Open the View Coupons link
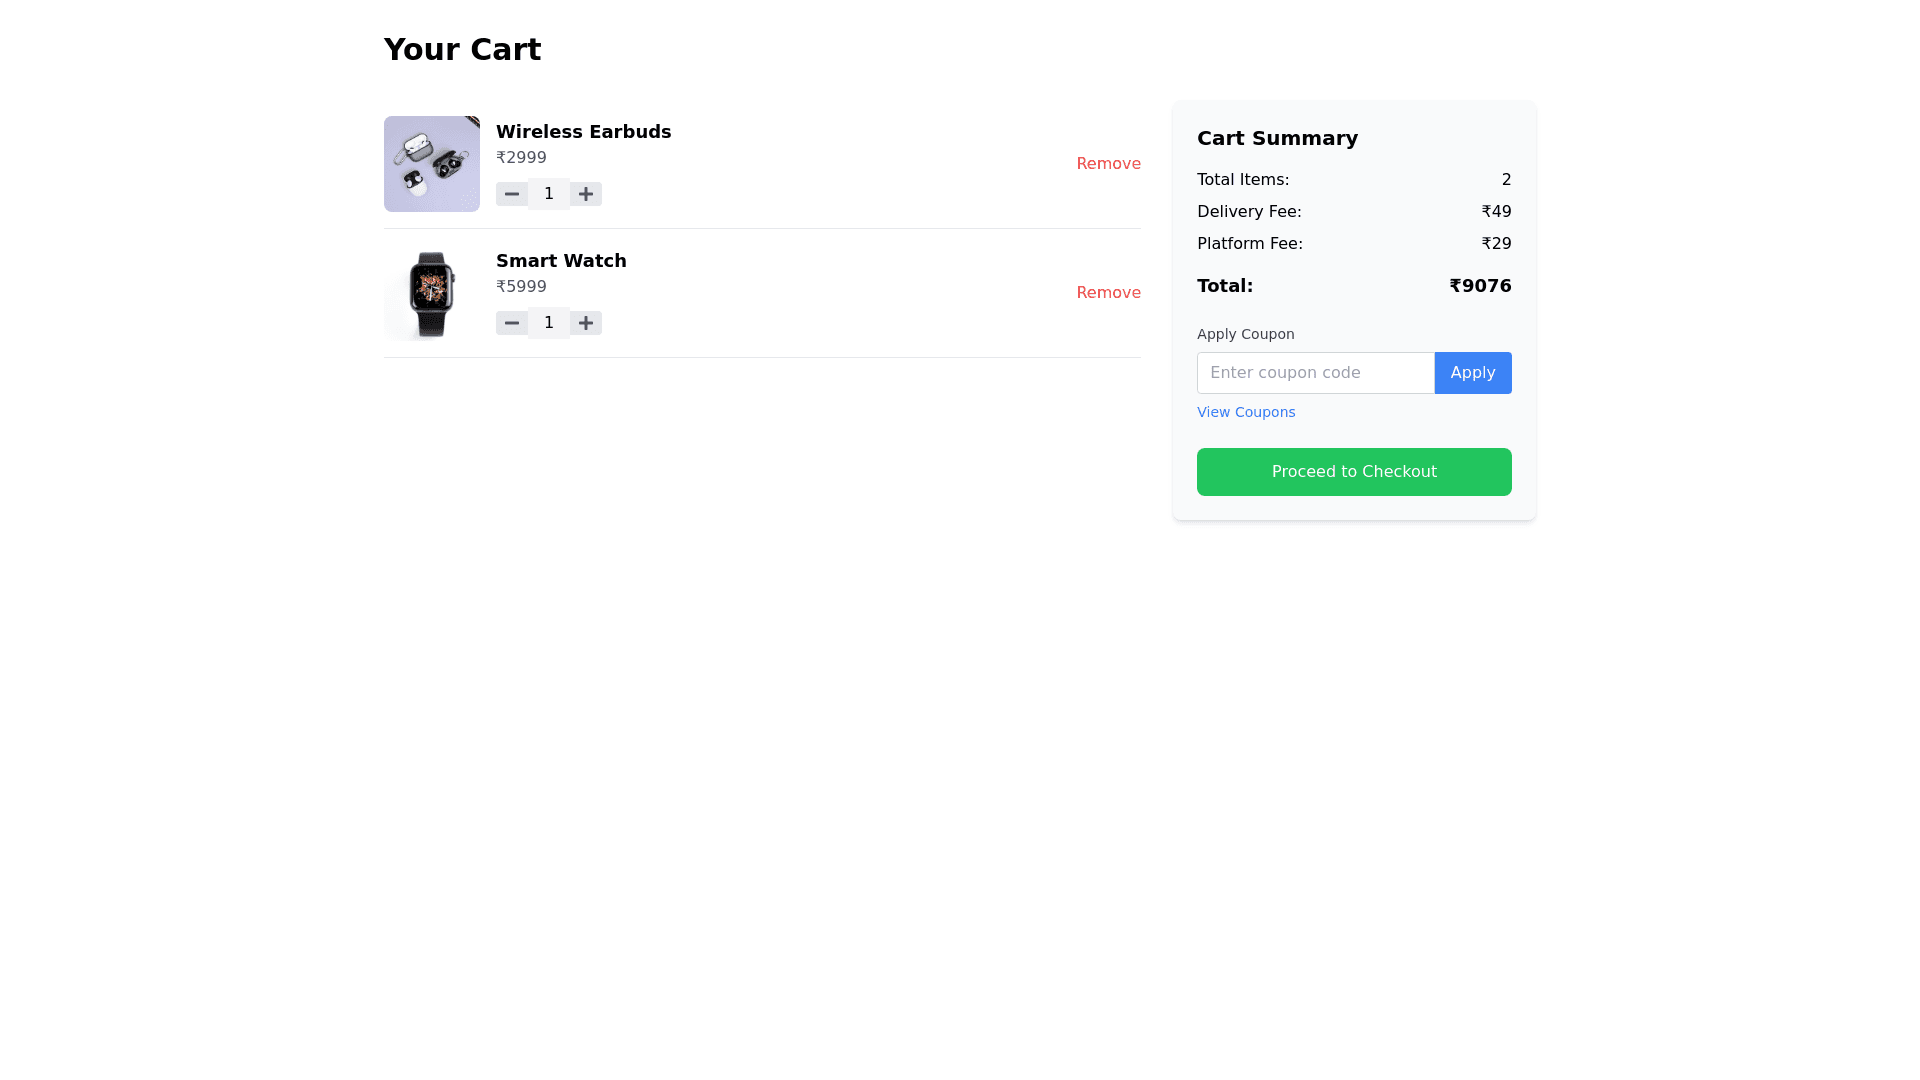This screenshot has height=1080, width=1920. point(1246,412)
